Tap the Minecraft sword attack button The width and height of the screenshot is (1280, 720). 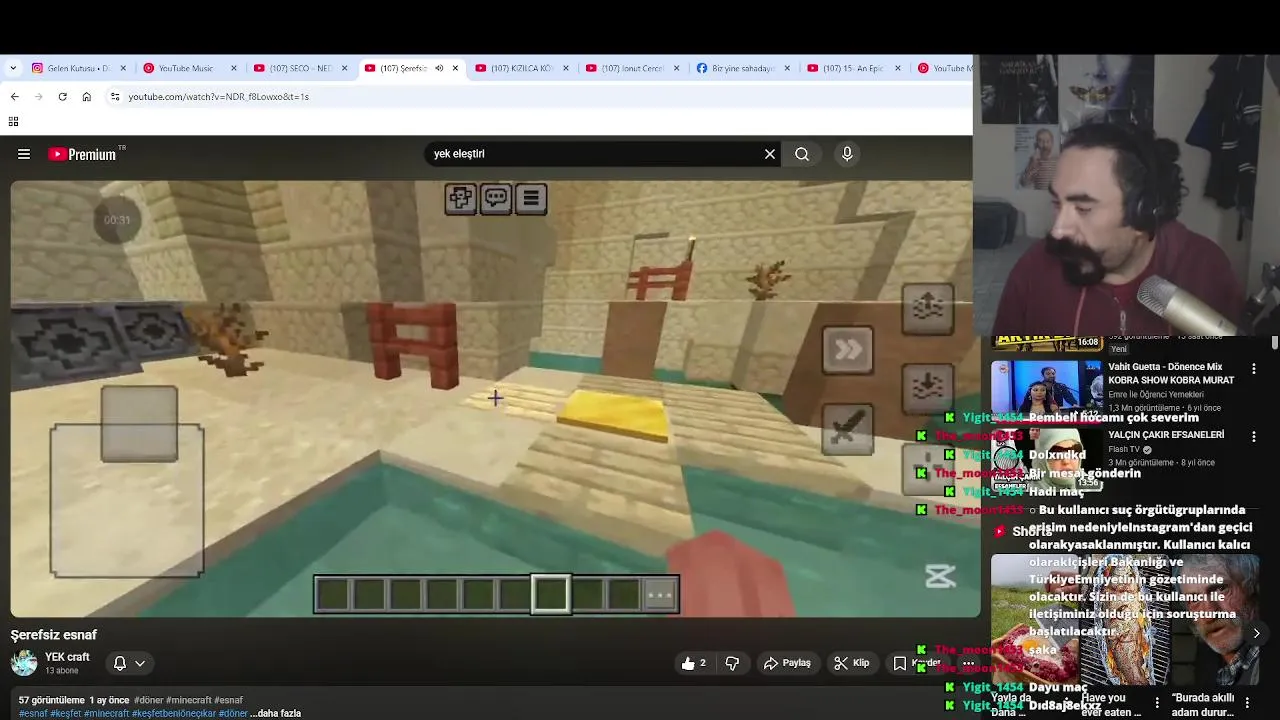(x=848, y=430)
